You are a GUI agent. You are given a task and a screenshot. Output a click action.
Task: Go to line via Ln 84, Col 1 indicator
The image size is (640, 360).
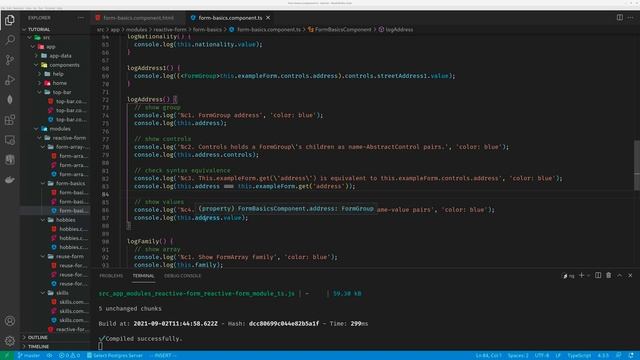(488, 356)
